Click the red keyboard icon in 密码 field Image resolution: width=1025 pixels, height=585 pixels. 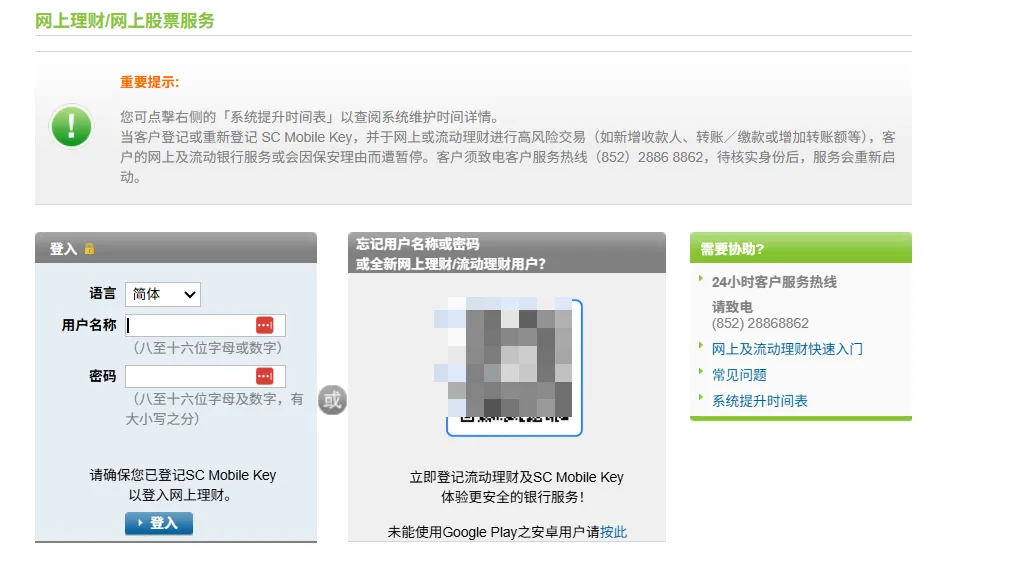(x=265, y=376)
